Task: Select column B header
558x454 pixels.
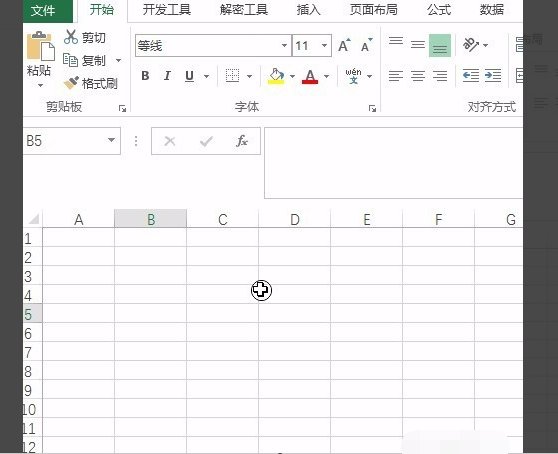Action: [x=151, y=219]
